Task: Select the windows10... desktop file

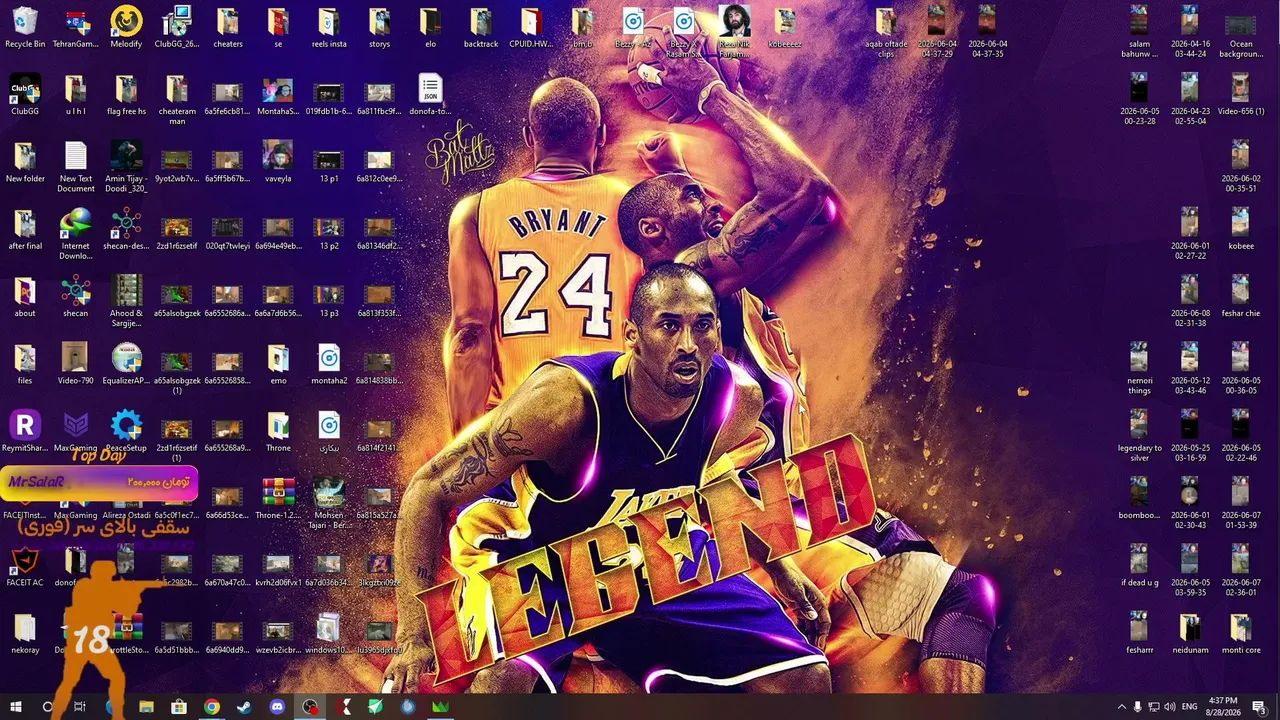Action: click(329, 632)
